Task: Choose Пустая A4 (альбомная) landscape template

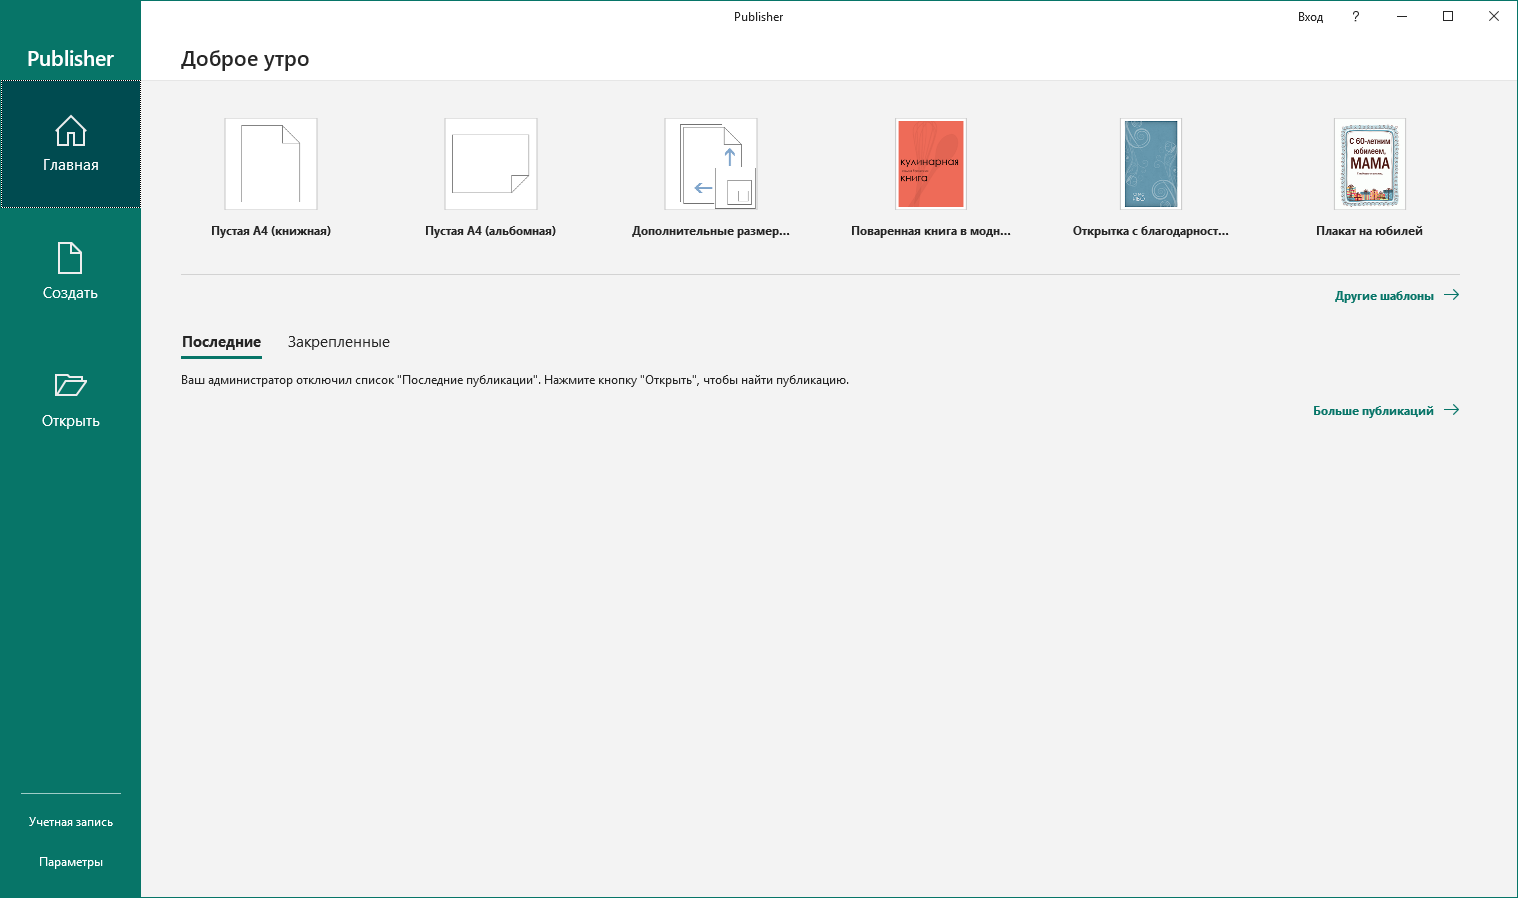Action: [x=490, y=165]
